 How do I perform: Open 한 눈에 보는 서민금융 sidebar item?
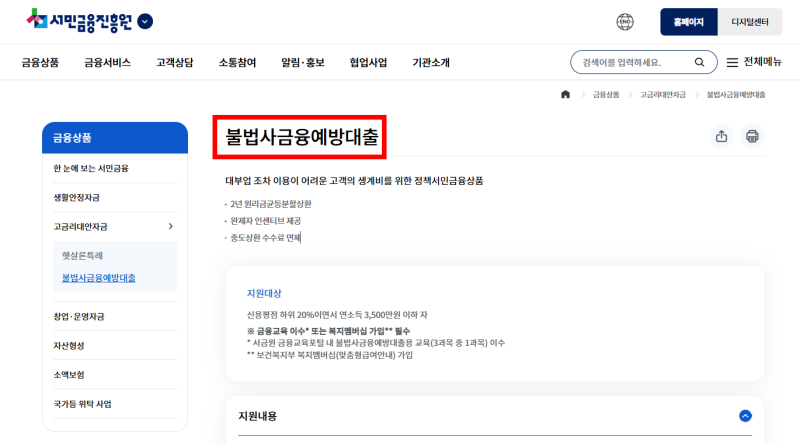click(x=91, y=168)
